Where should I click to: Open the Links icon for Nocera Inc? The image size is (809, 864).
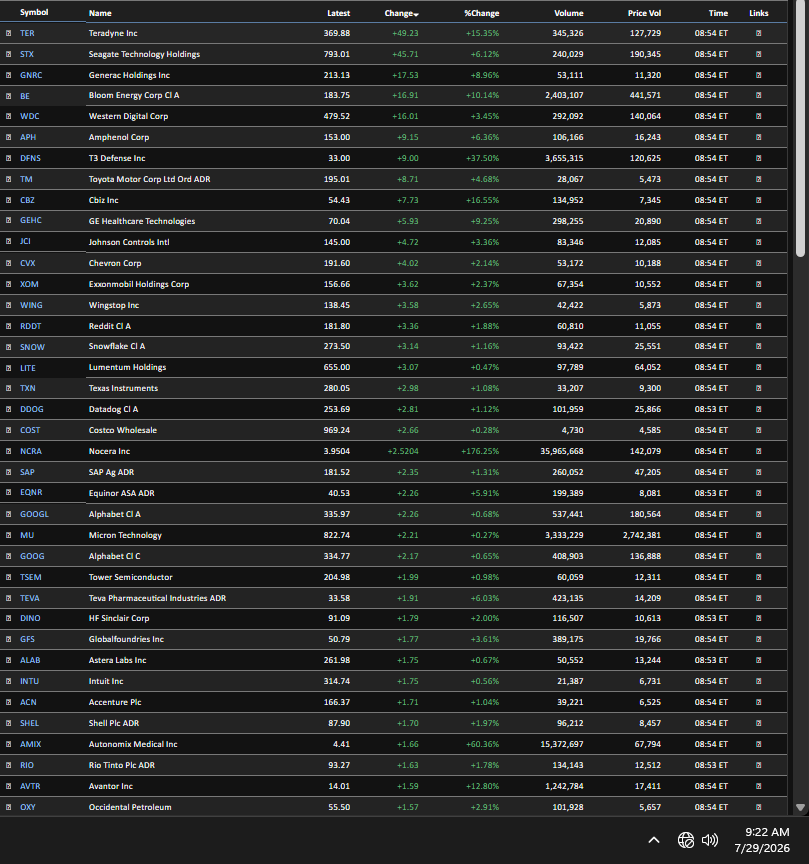pos(758,451)
